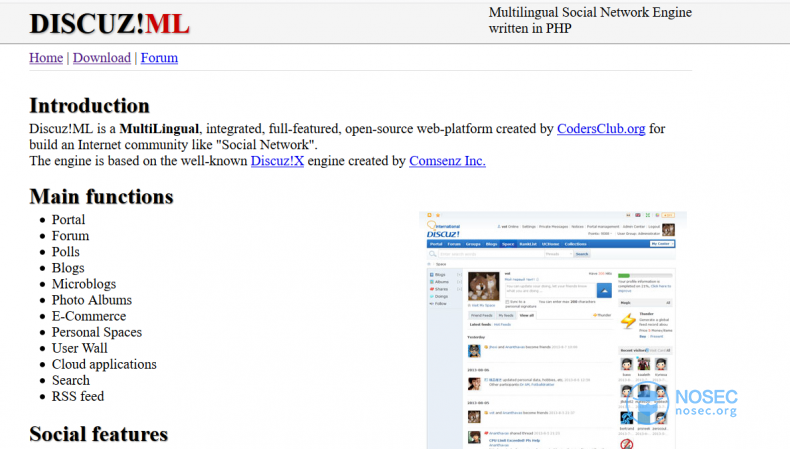The width and height of the screenshot is (790, 449).
Task: Select the 'Cloud applications' list item
Action: (104, 364)
